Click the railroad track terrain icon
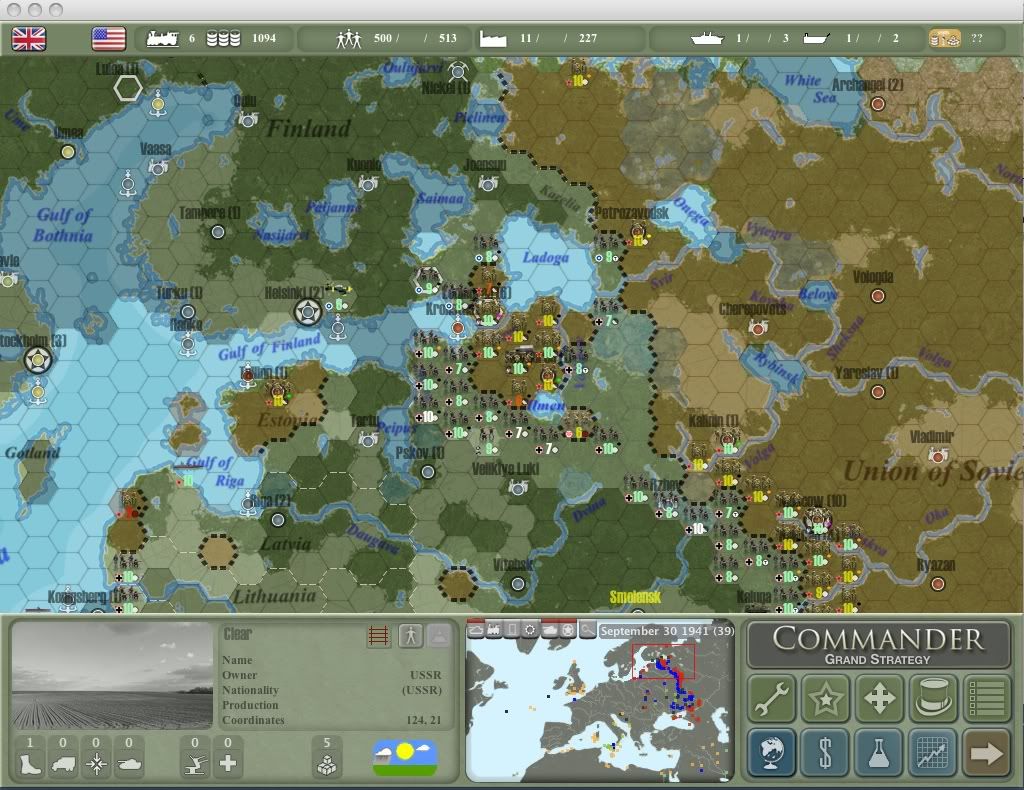This screenshot has height=790, width=1024. coord(379,636)
